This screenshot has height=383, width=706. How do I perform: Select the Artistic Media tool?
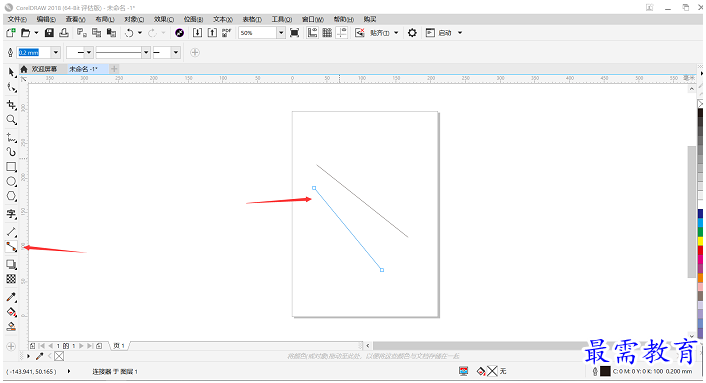[x=11, y=152]
